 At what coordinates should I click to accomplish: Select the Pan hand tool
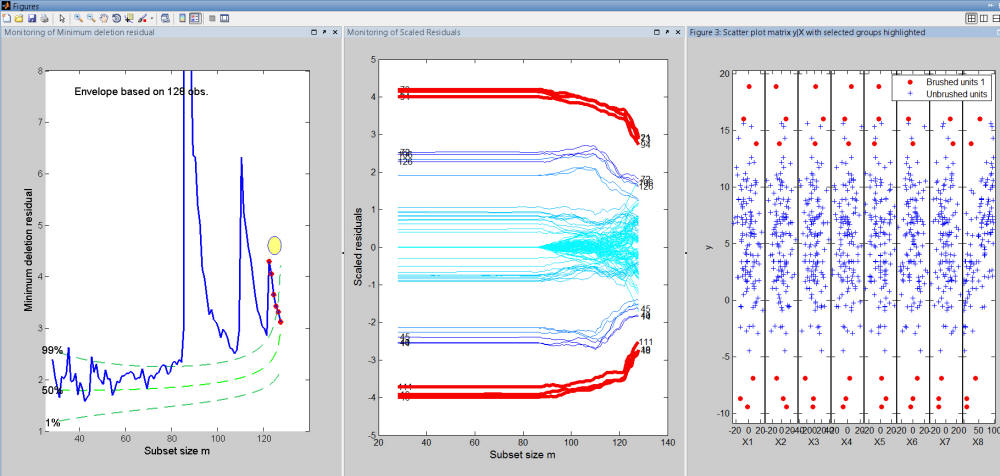[x=102, y=19]
